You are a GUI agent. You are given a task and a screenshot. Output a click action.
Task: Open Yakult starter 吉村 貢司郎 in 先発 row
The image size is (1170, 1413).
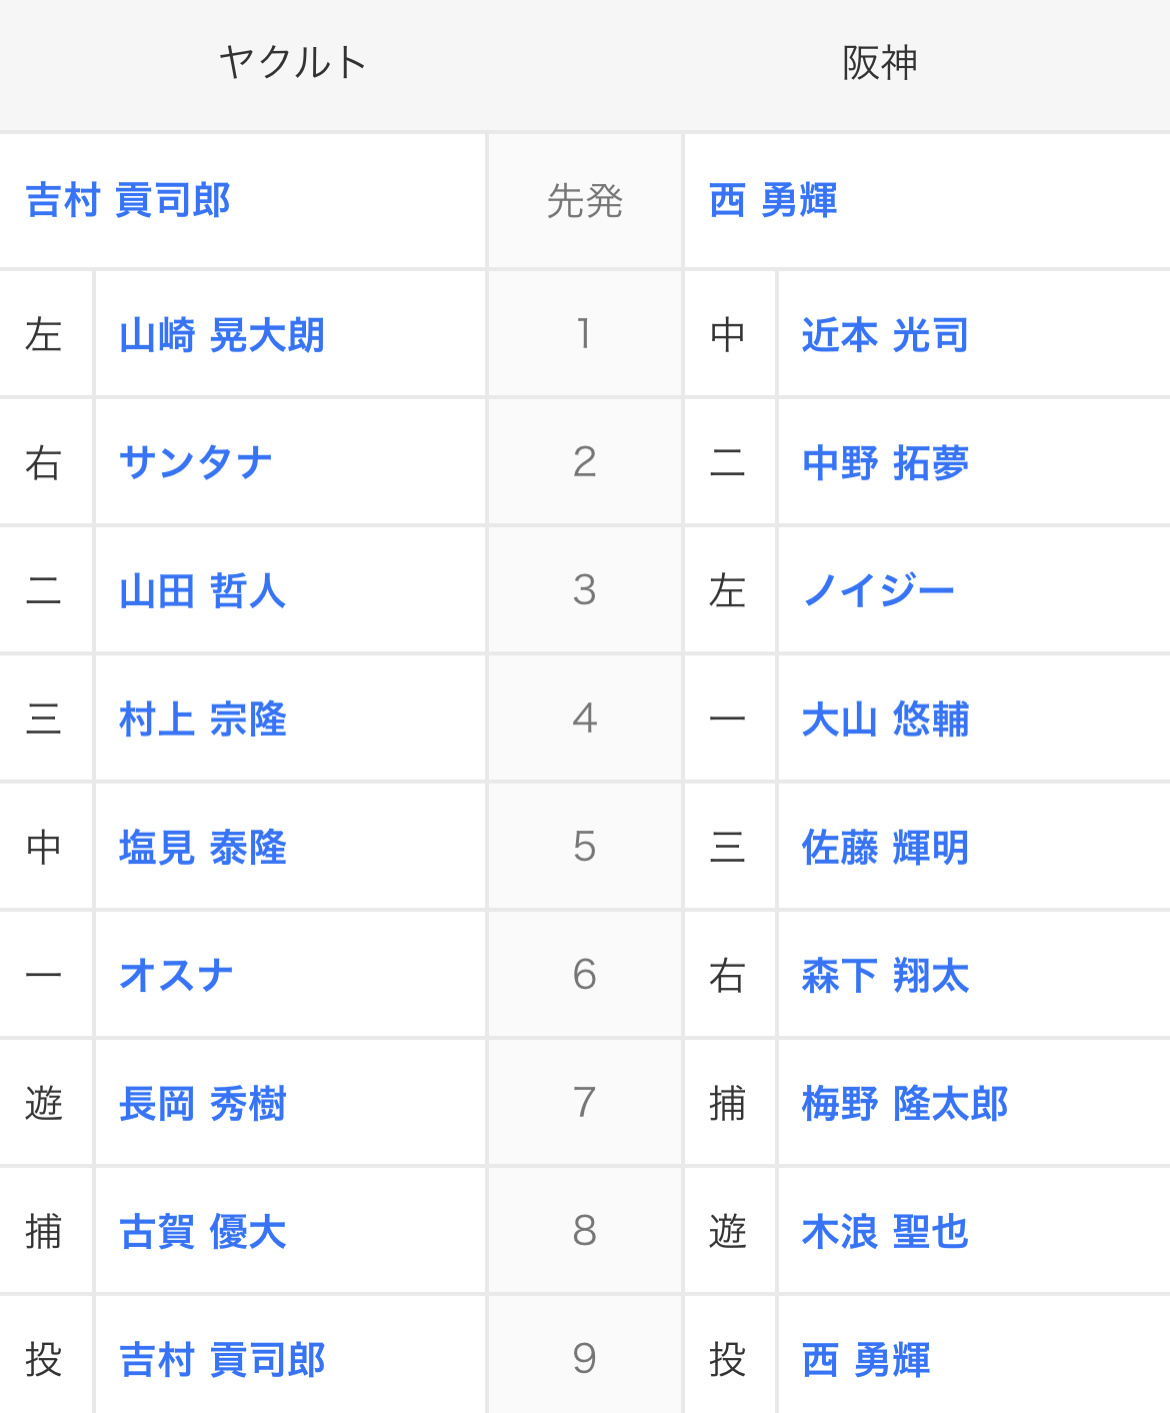pyautogui.click(x=128, y=200)
